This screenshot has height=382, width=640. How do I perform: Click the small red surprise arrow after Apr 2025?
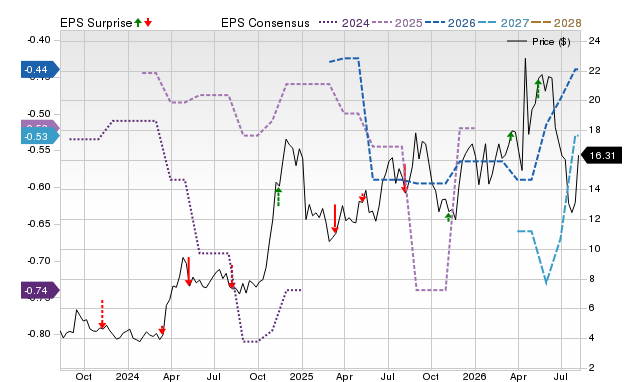coord(362,198)
